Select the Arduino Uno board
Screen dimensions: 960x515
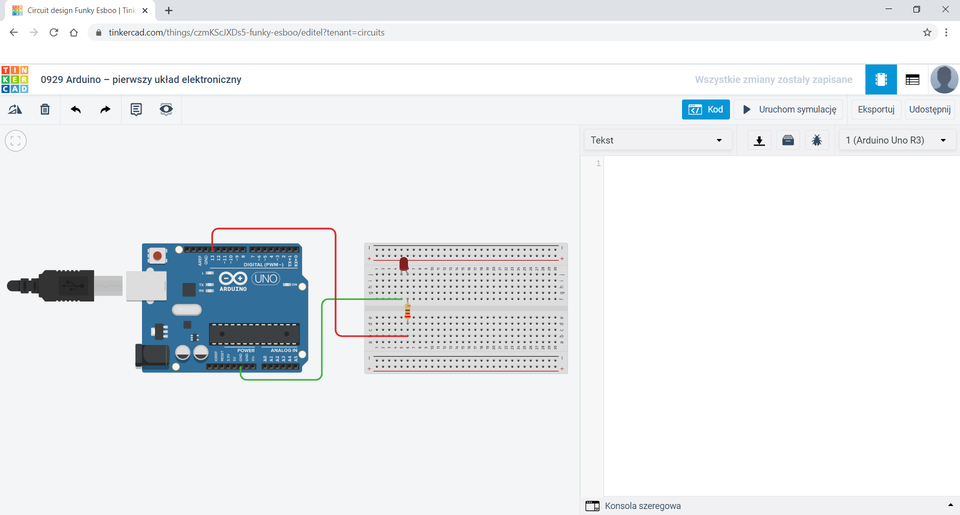[x=224, y=308]
